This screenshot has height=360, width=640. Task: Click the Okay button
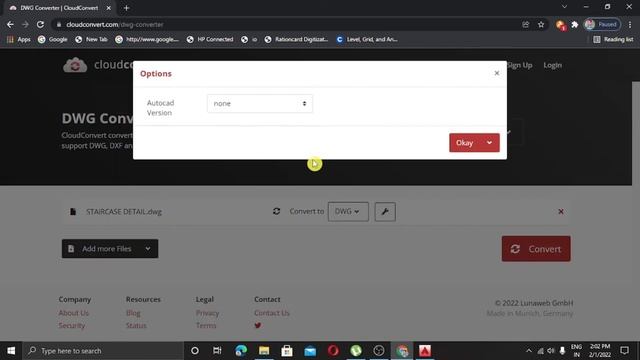[464, 143]
